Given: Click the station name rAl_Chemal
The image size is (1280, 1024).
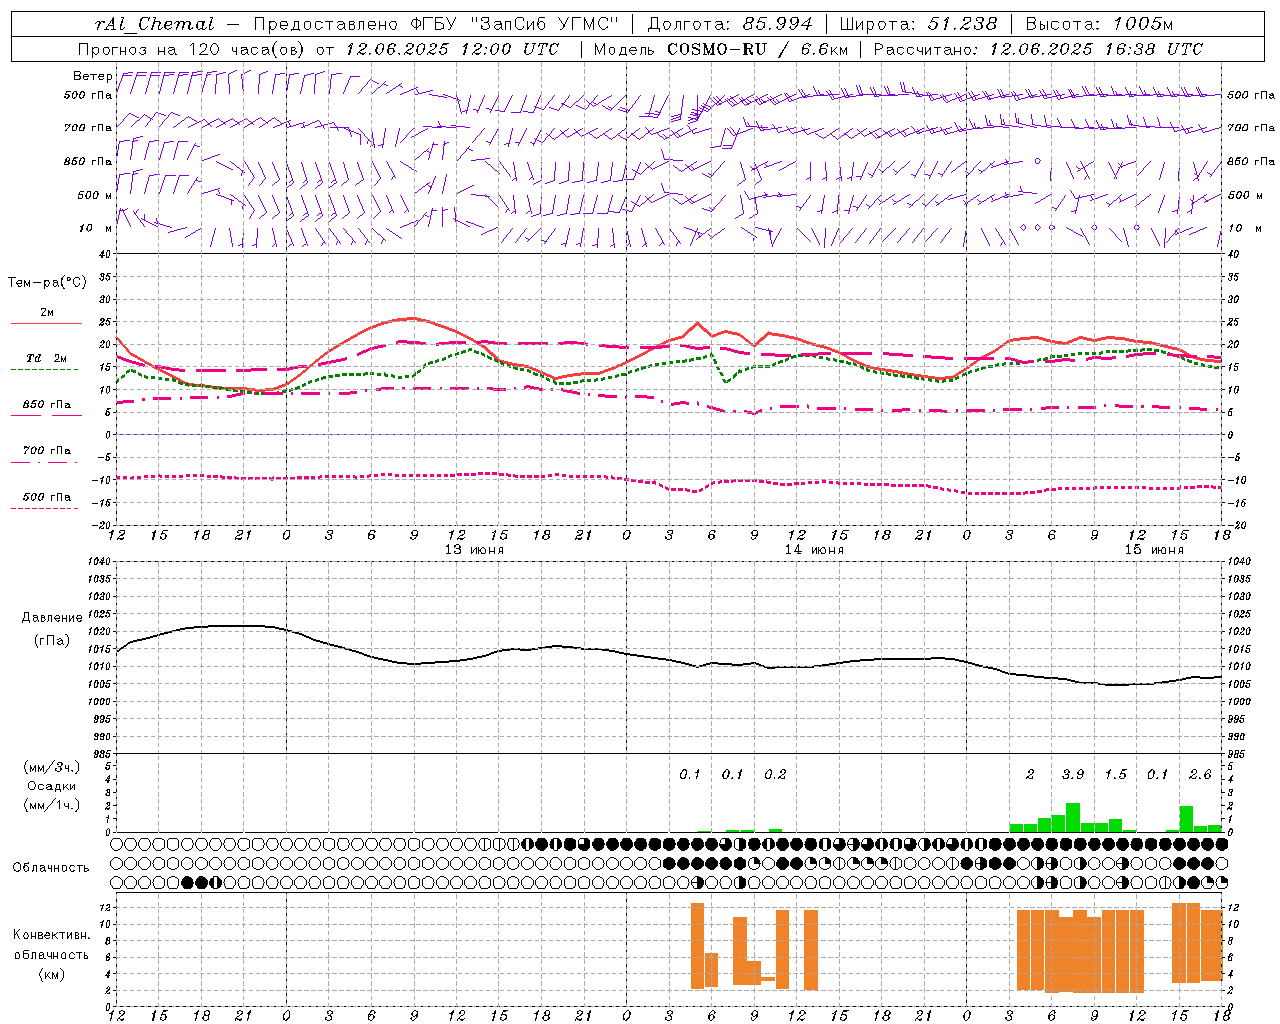Looking at the screenshot, I should [154, 24].
